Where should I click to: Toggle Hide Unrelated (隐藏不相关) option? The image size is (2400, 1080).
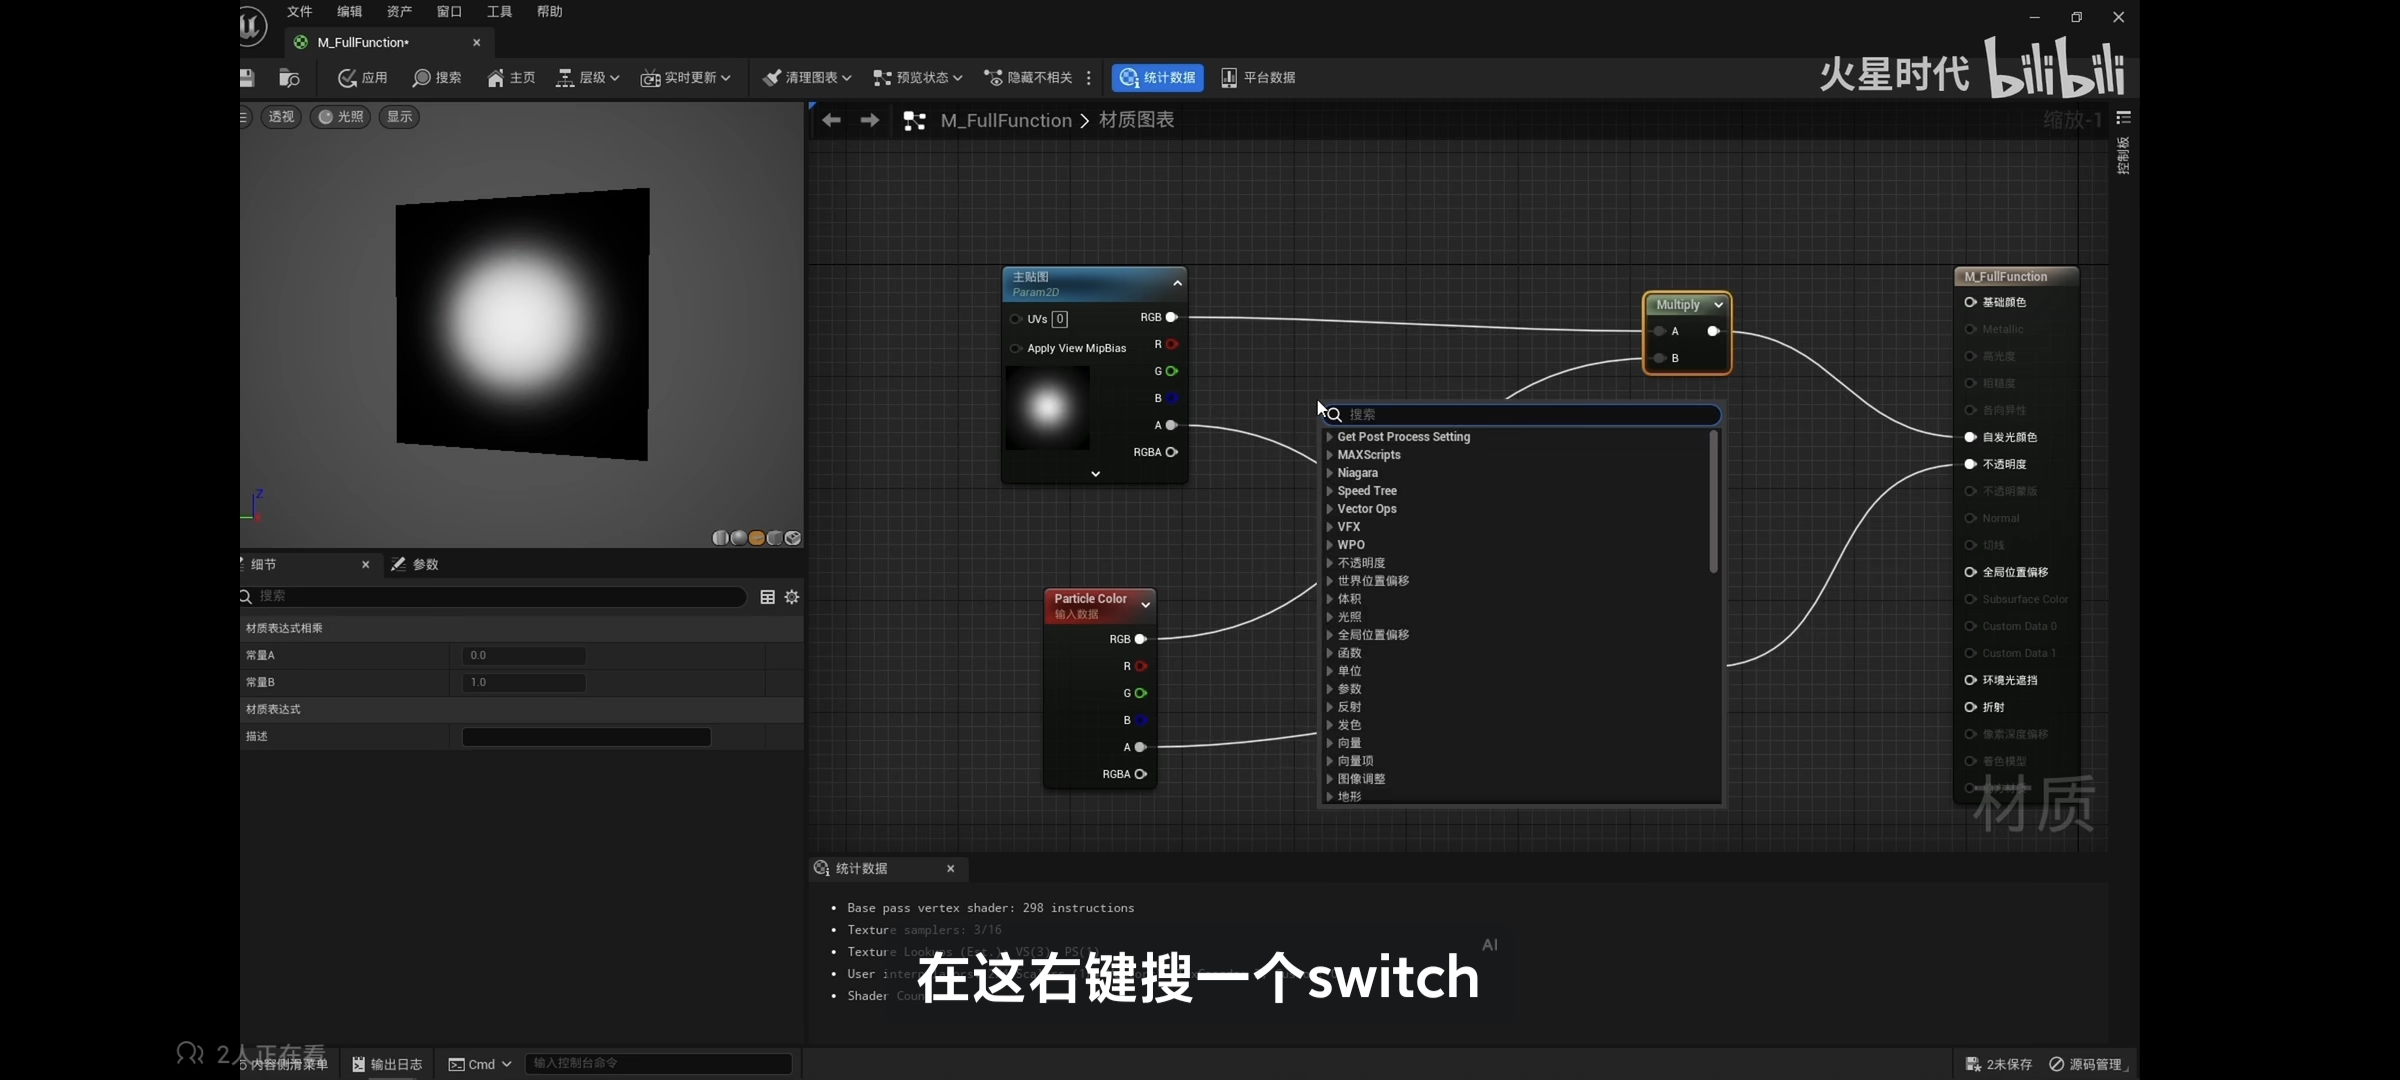(1028, 78)
